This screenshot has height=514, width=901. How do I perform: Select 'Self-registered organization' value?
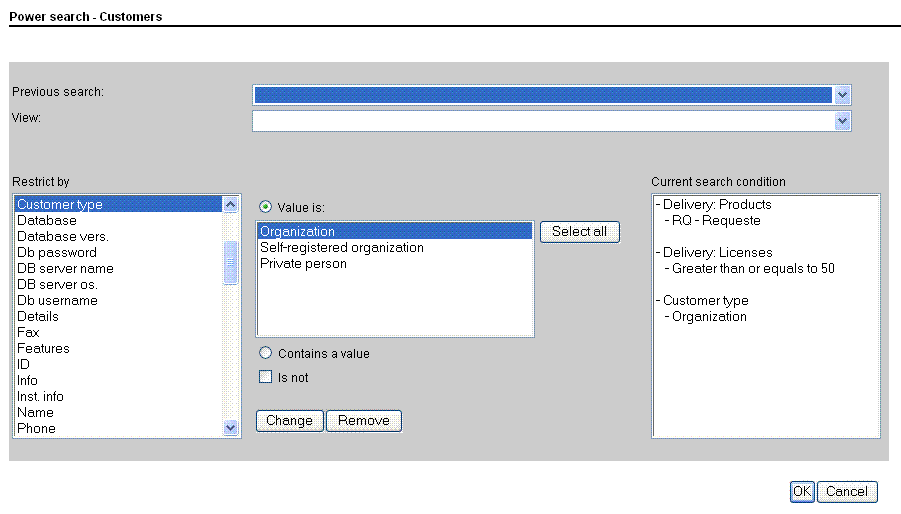(342, 248)
